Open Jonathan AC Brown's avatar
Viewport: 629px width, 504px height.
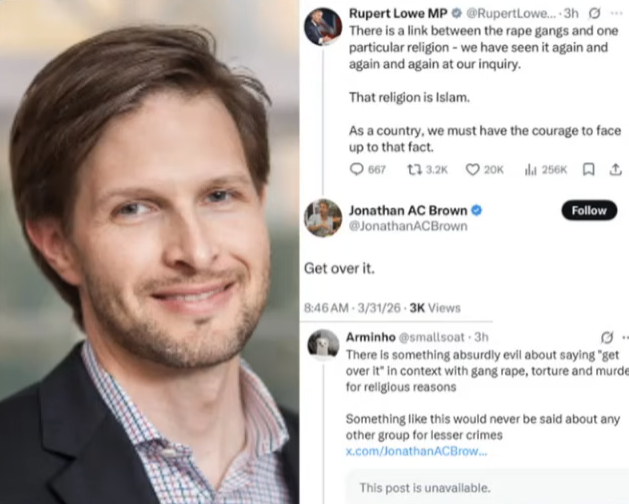pyautogui.click(x=323, y=218)
